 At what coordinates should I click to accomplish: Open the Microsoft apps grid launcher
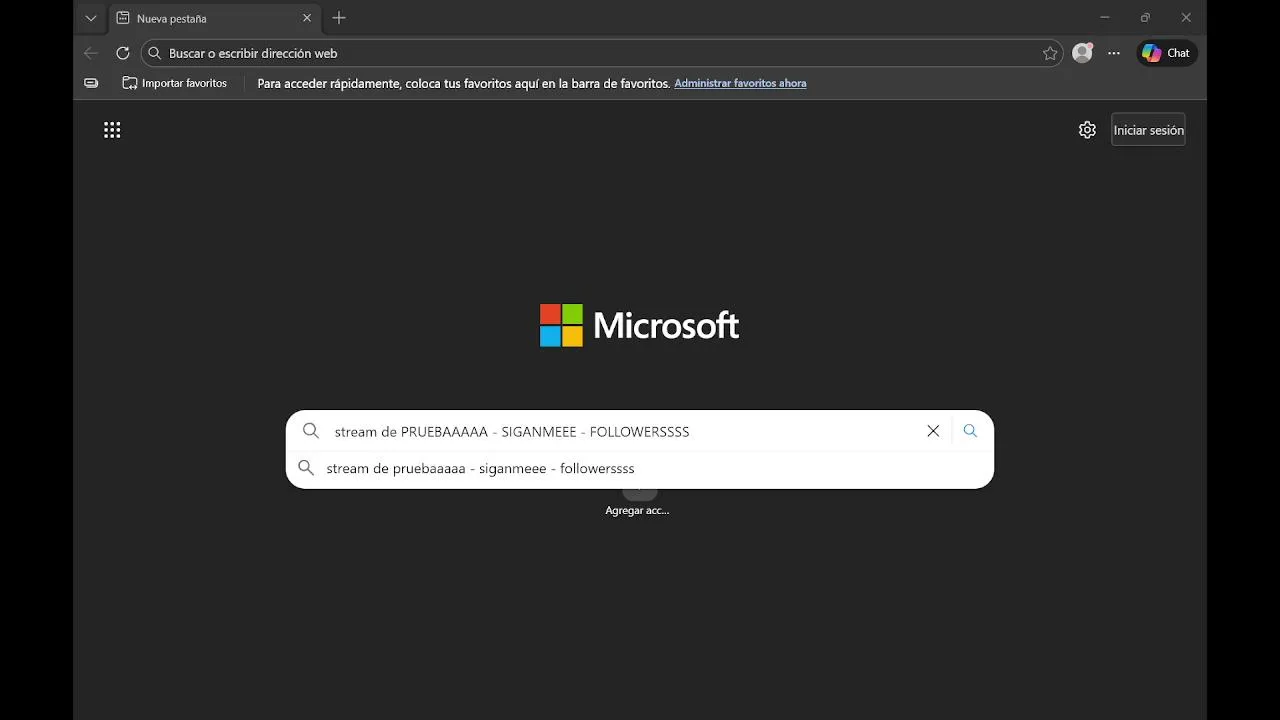coord(112,130)
